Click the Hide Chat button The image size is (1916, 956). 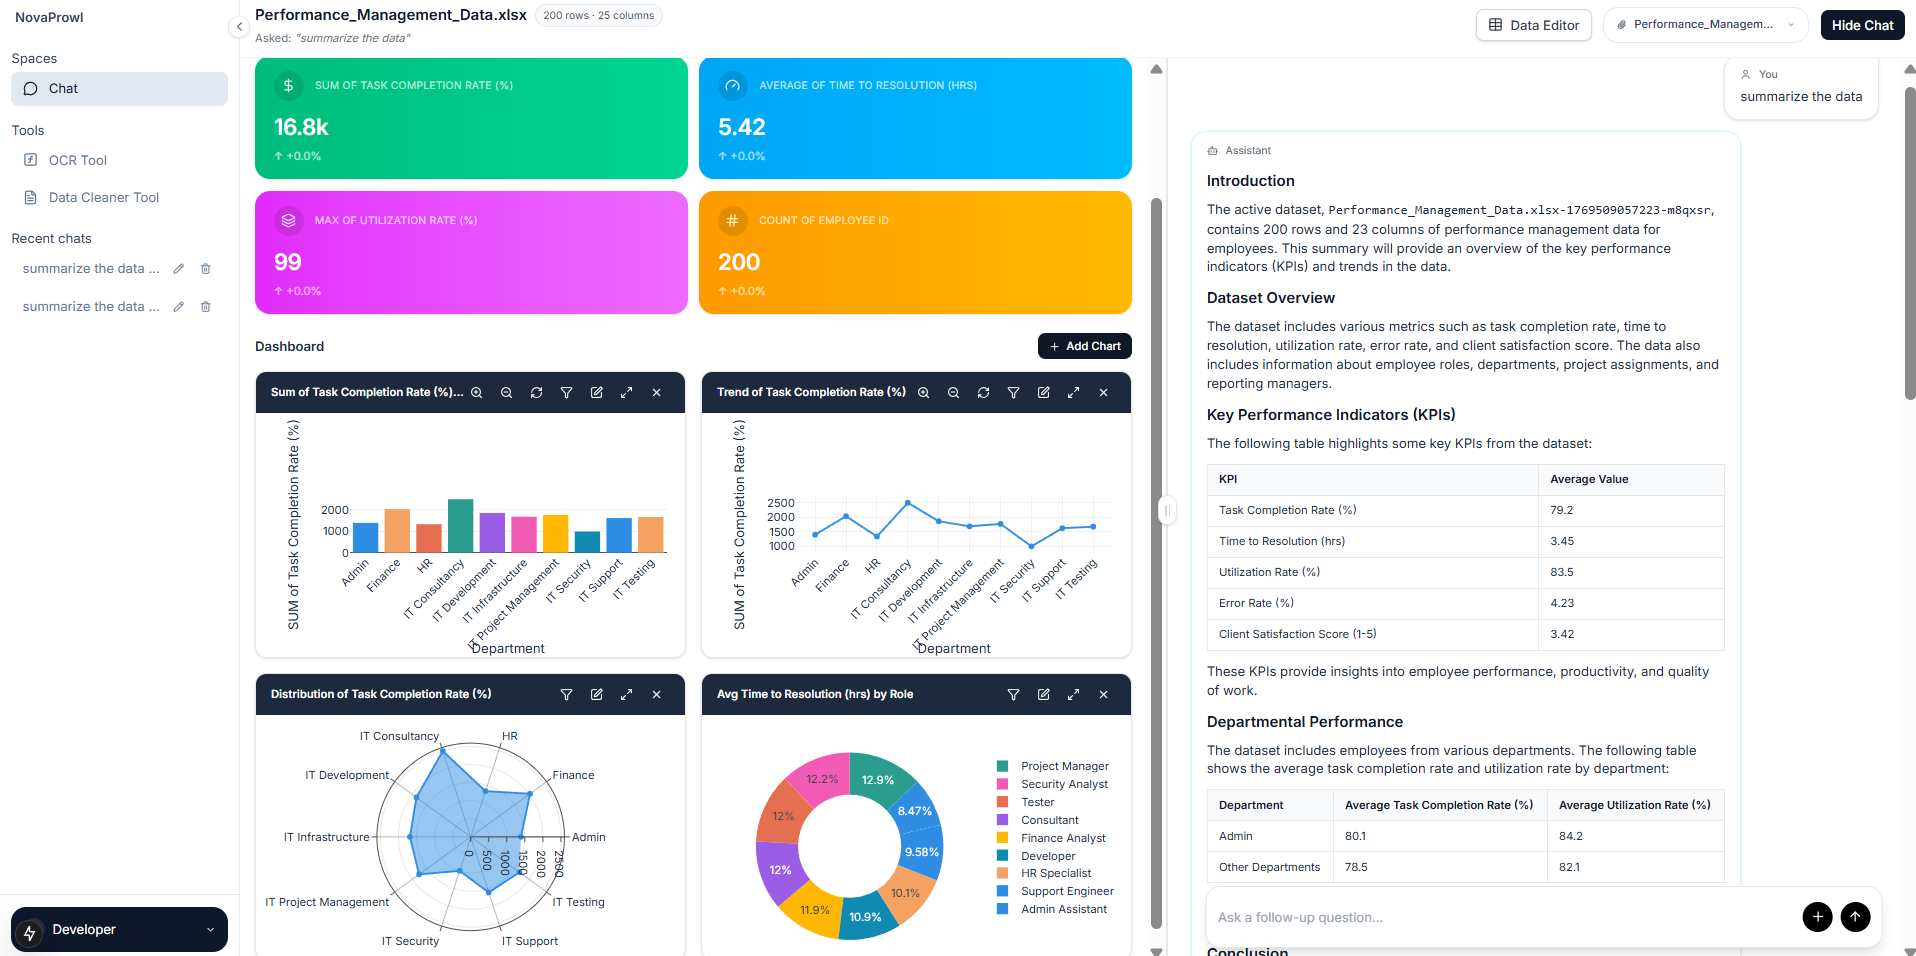[1861, 25]
